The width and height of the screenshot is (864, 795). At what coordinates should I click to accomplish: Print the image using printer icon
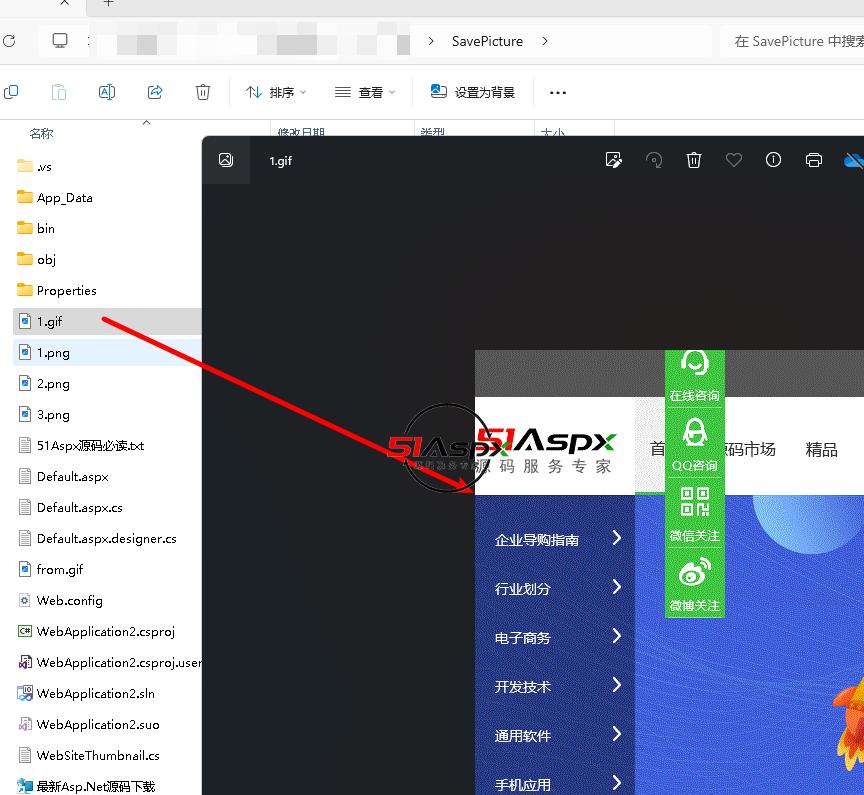[814, 160]
